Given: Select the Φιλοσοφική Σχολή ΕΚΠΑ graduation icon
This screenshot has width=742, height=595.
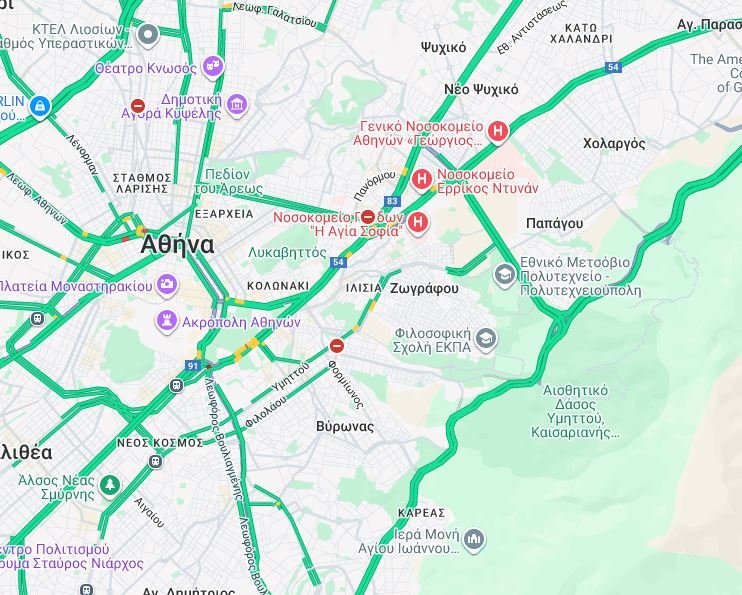Looking at the screenshot, I should click(x=486, y=339).
